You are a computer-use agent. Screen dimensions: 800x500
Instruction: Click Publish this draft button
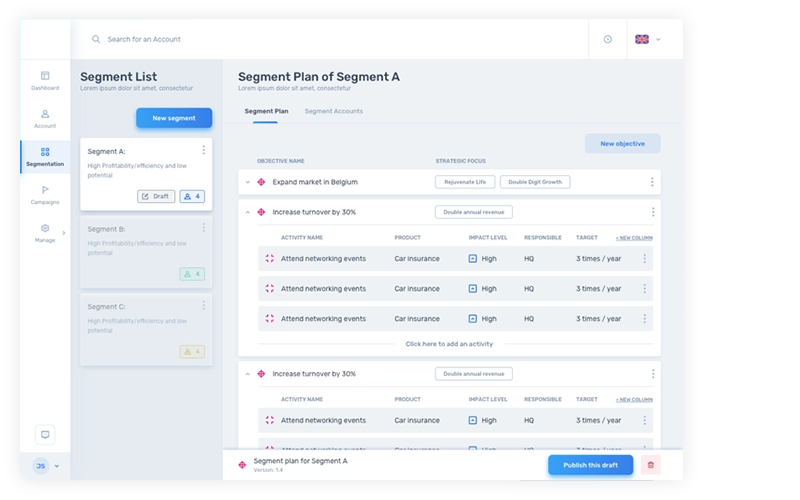[590, 465]
